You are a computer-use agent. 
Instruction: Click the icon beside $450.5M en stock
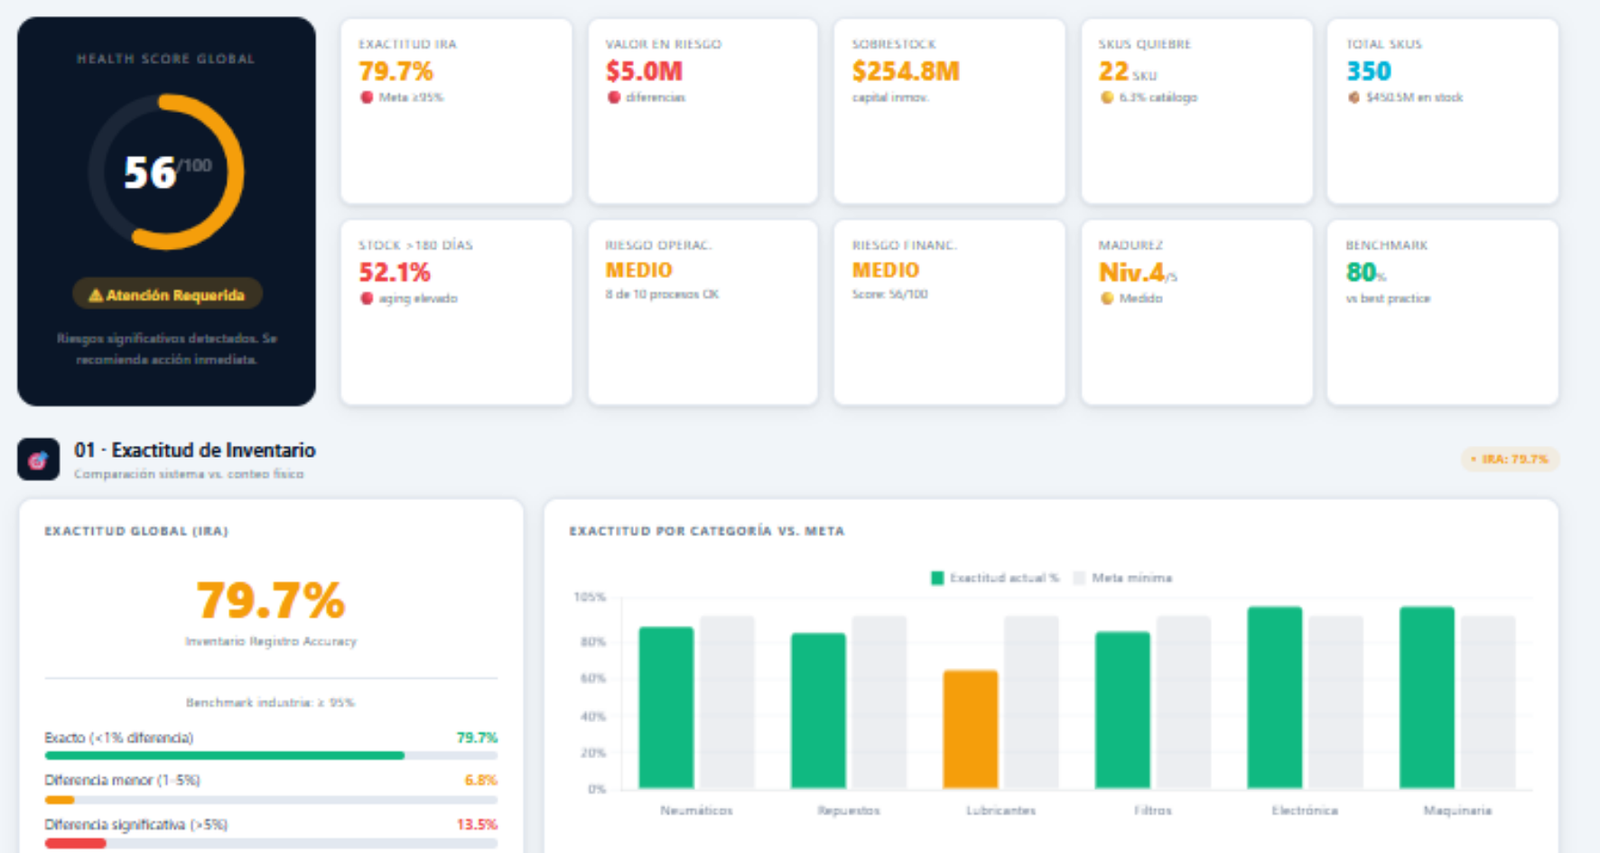(1353, 97)
